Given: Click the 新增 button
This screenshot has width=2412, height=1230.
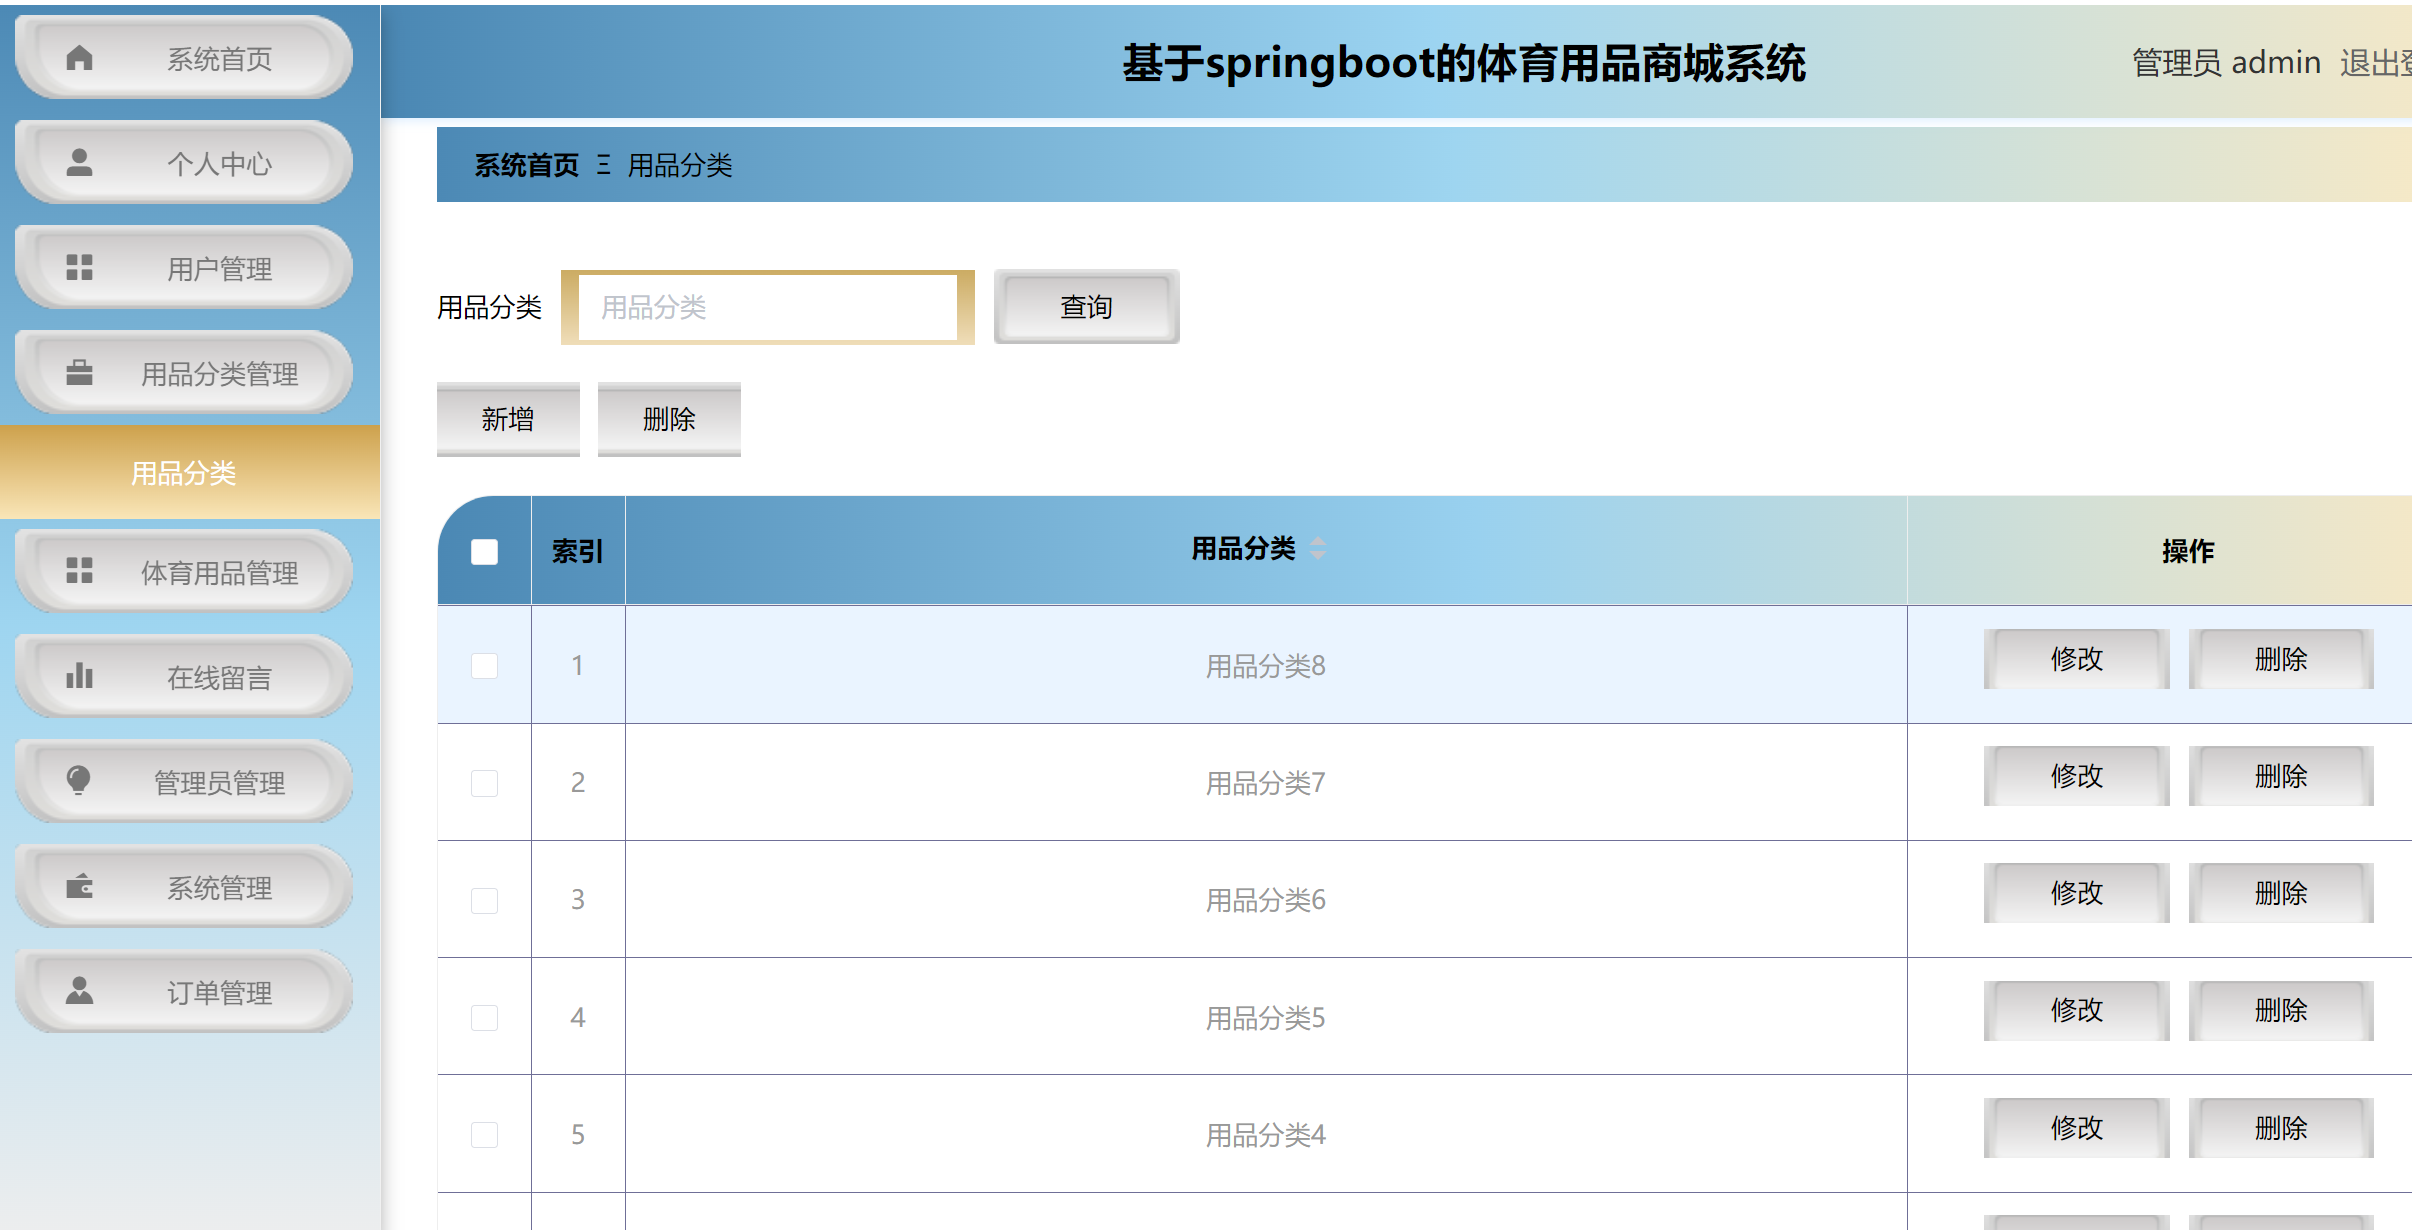Looking at the screenshot, I should (508, 419).
